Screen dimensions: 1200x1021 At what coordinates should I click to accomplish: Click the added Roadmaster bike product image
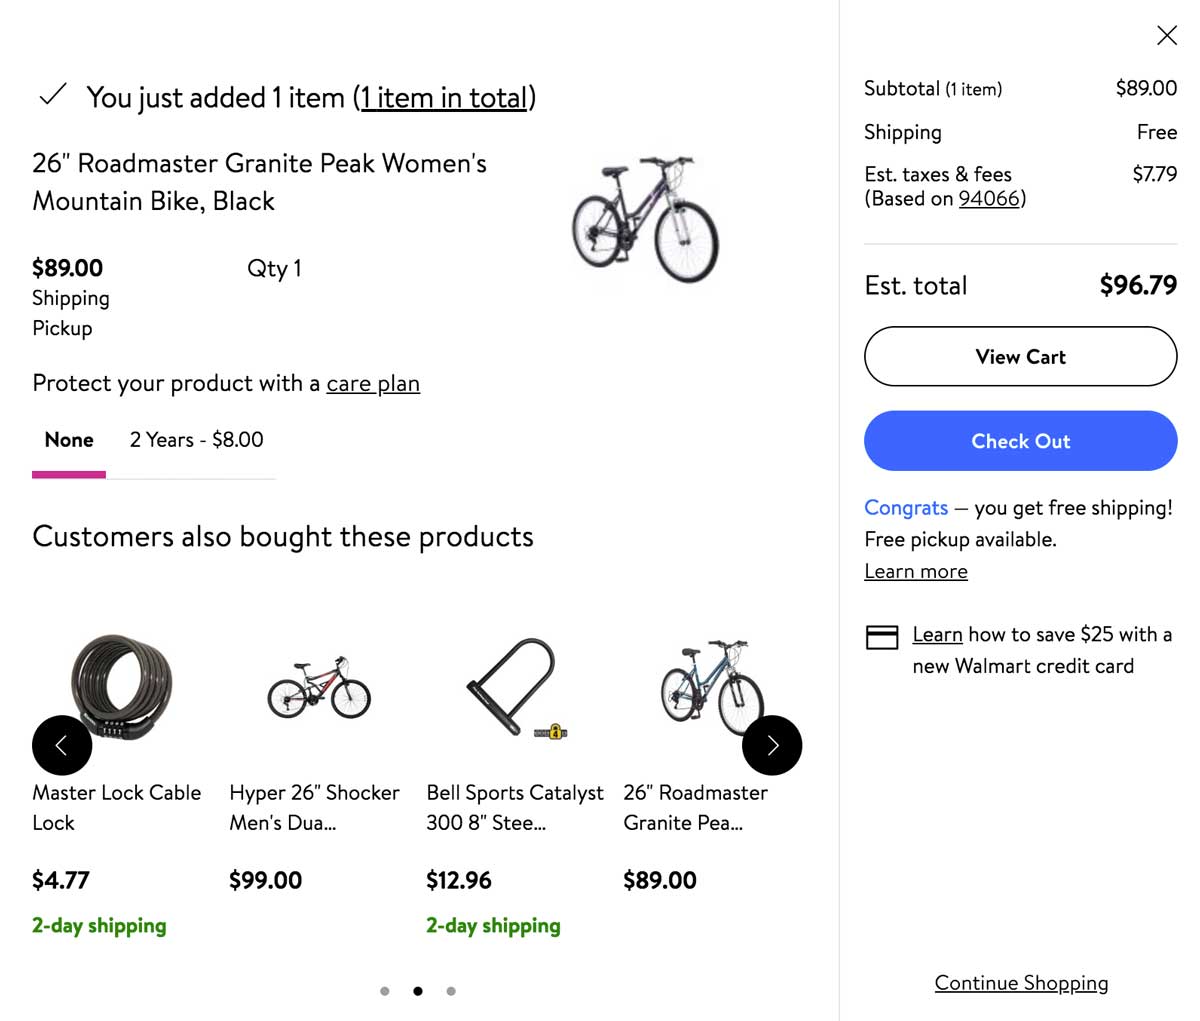click(645, 218)
